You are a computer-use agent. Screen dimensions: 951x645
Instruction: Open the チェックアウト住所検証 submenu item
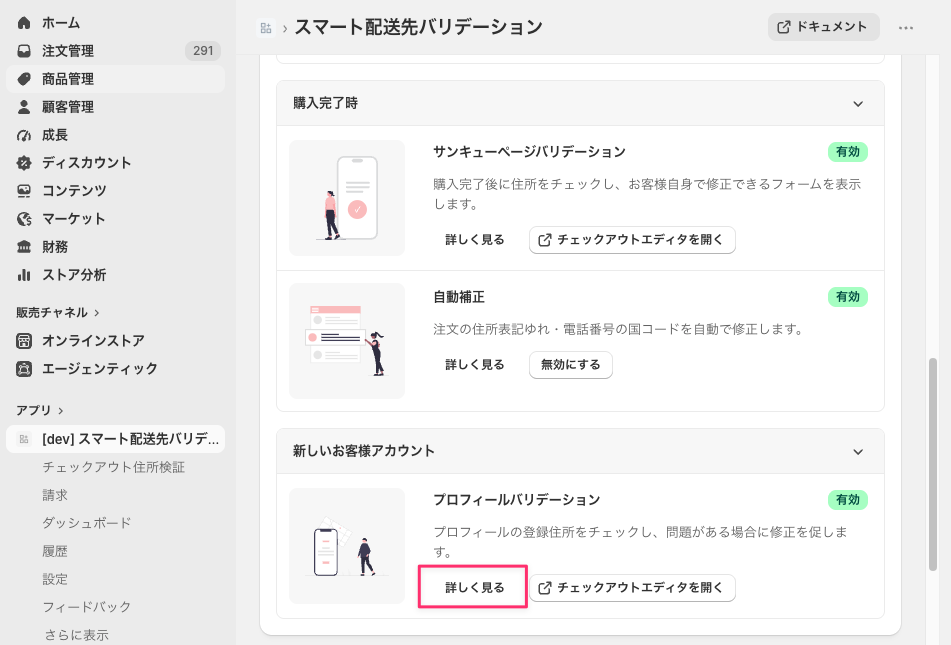(113, 467)
